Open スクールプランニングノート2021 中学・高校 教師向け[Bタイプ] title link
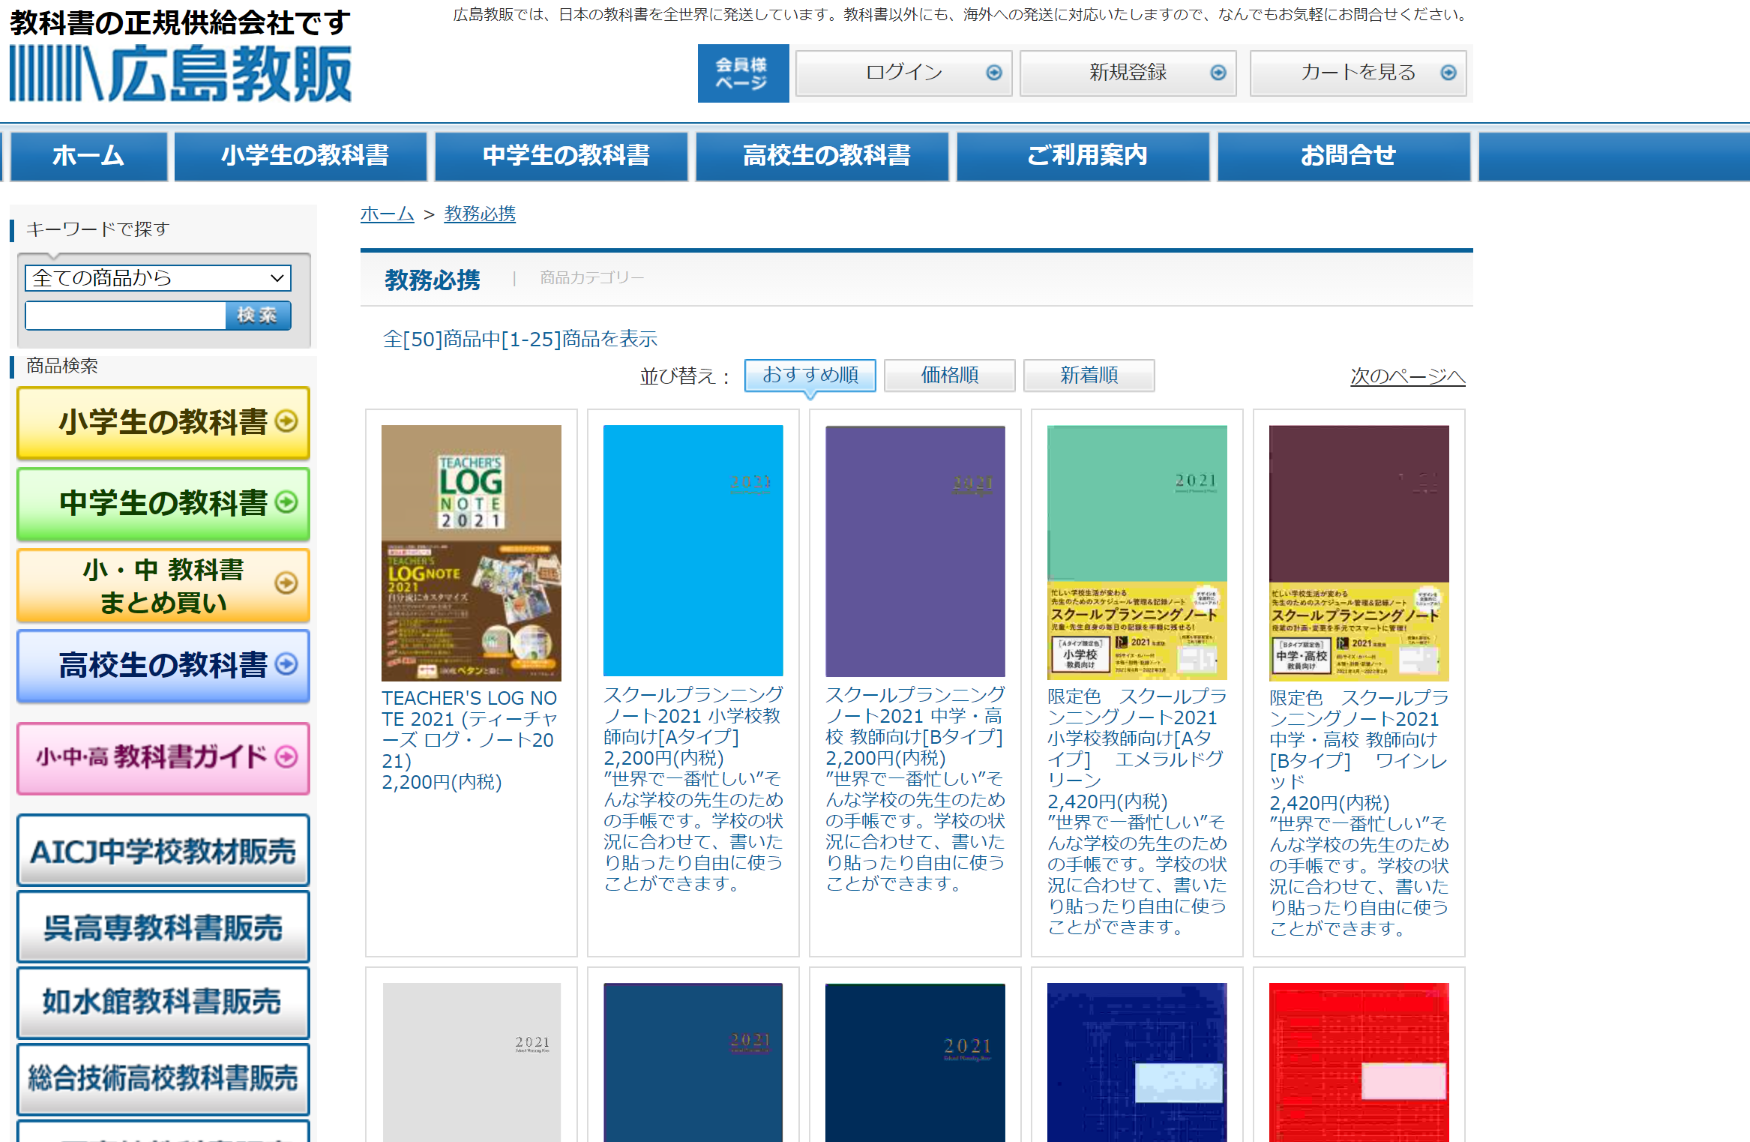1750x1142 pixels. coord(915,716)
